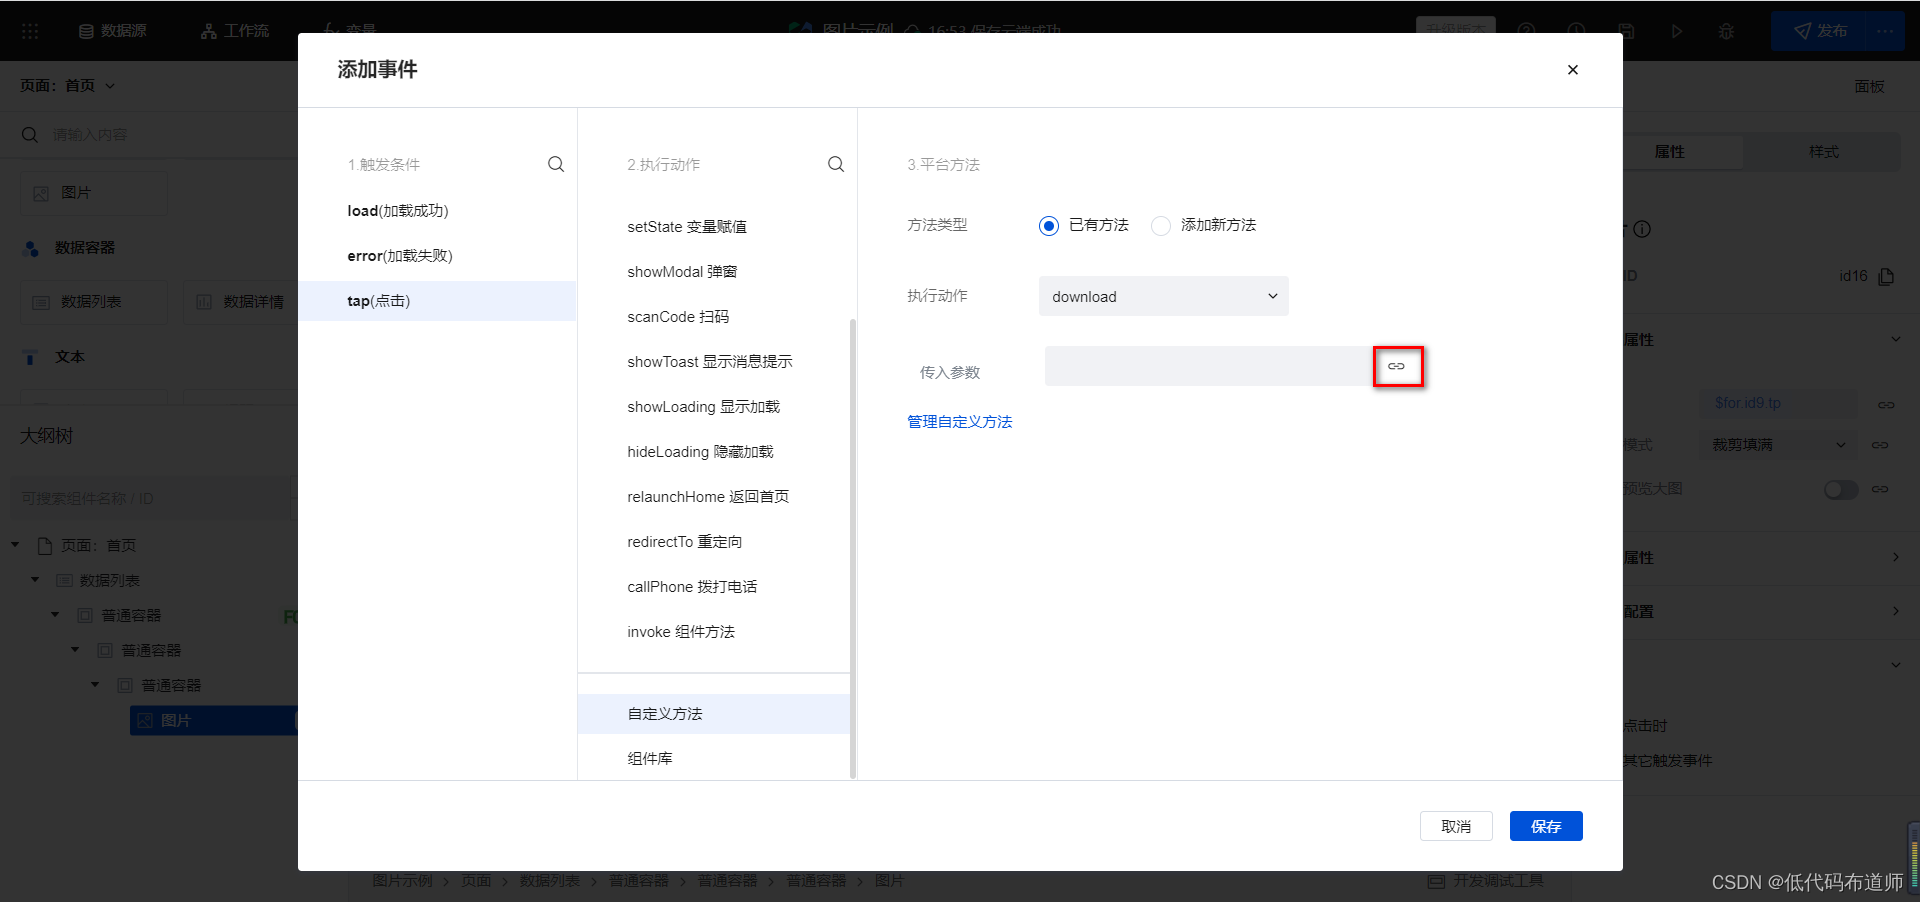Select the 图片 component in component panel
This screenshot has height=902, width=1920.
point(94,193)
